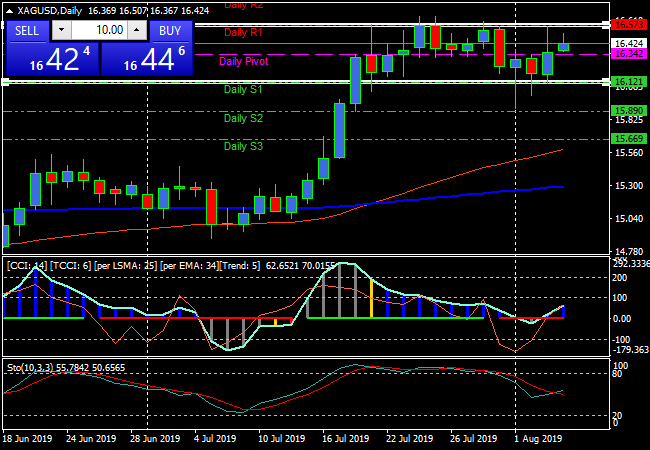Click the green 15.669 price tag
The image size is (650, 450).
(628, 138)
